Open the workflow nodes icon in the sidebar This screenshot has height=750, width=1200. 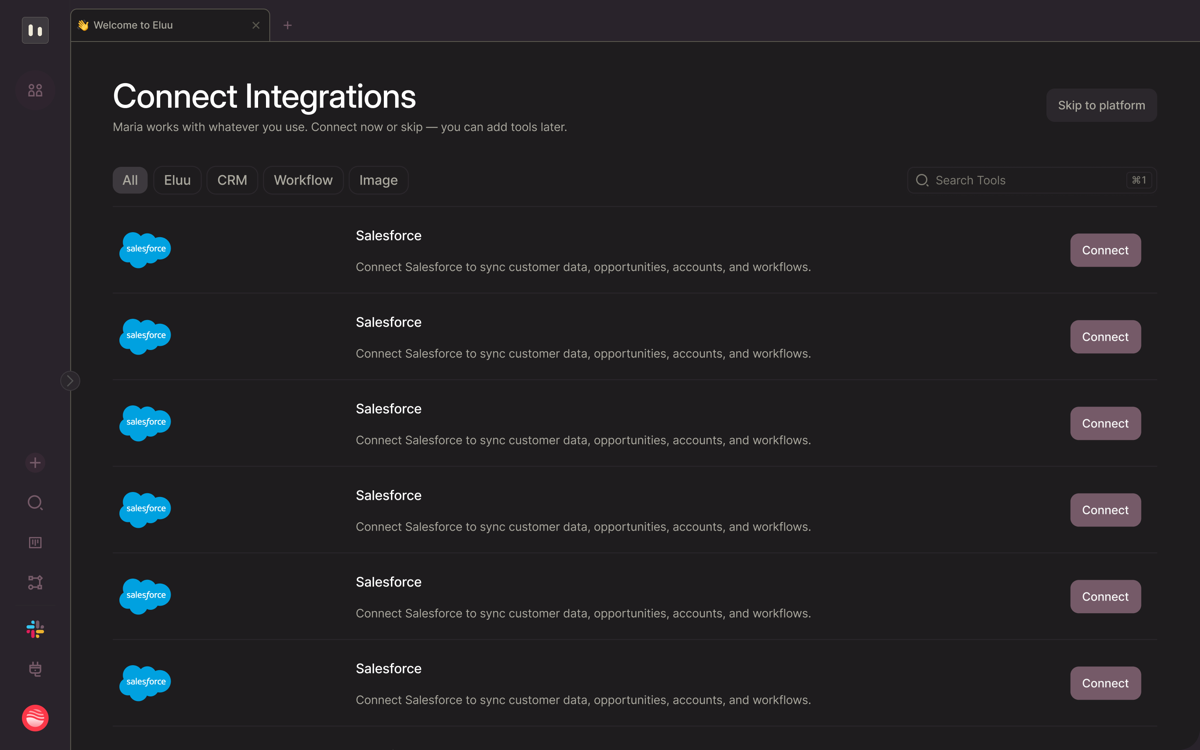click(x=35, y=583)
